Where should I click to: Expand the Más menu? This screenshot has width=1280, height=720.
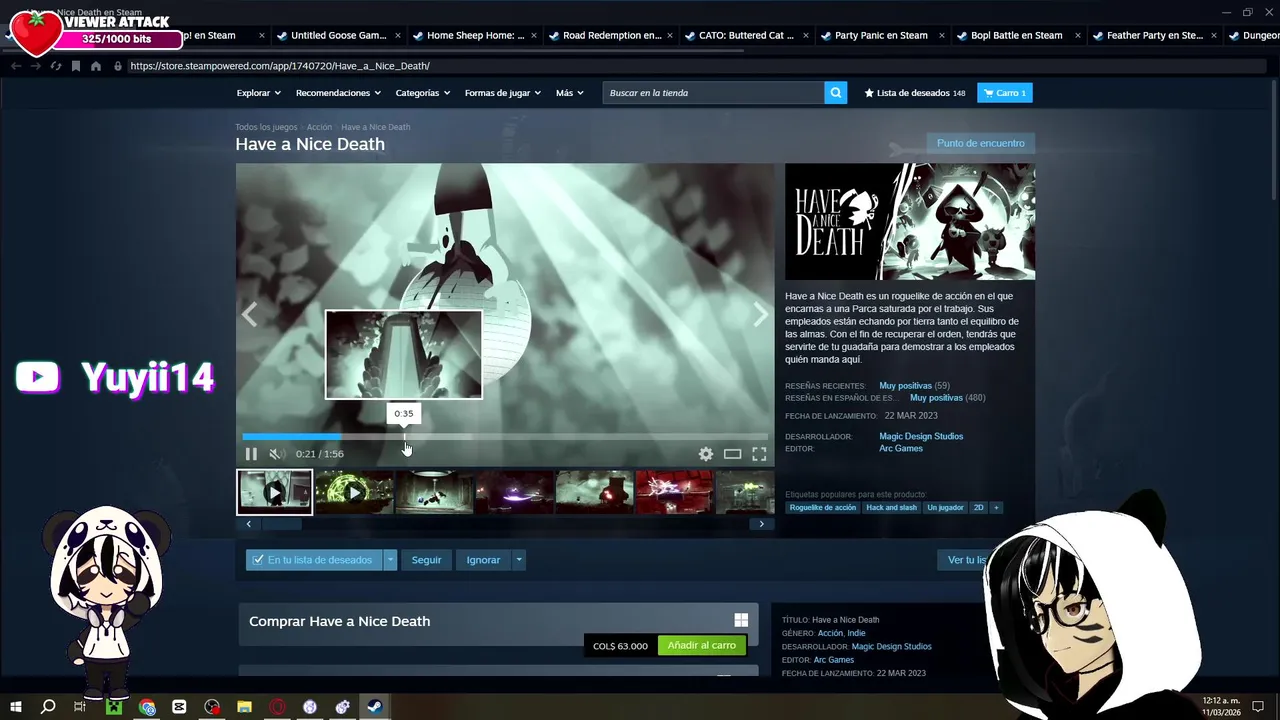(x=570, y=93)
